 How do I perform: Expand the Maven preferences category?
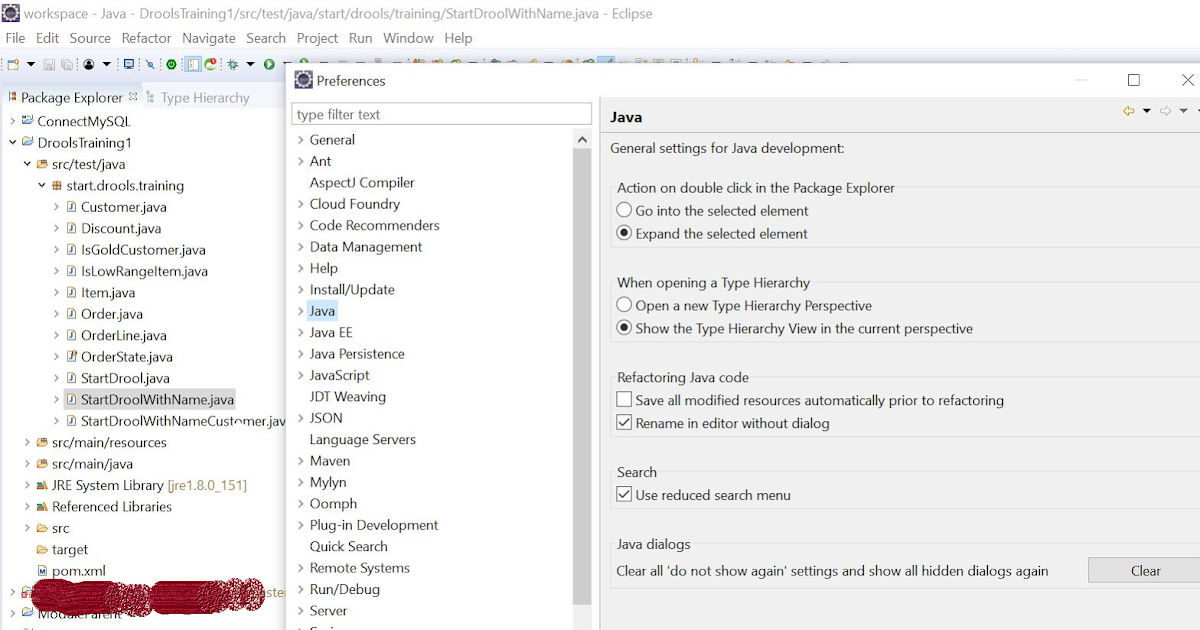pyautogui.click(x=300, y=460)
